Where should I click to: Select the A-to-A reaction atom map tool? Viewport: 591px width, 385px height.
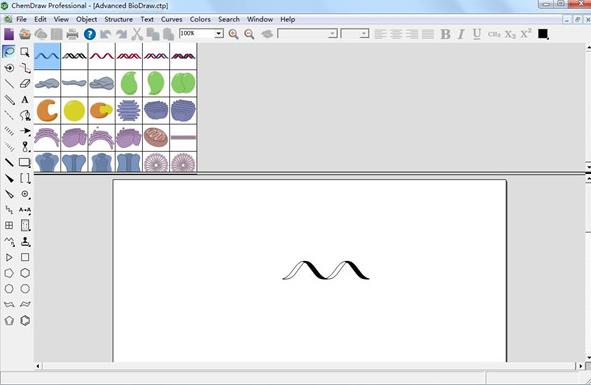(25, 210)
